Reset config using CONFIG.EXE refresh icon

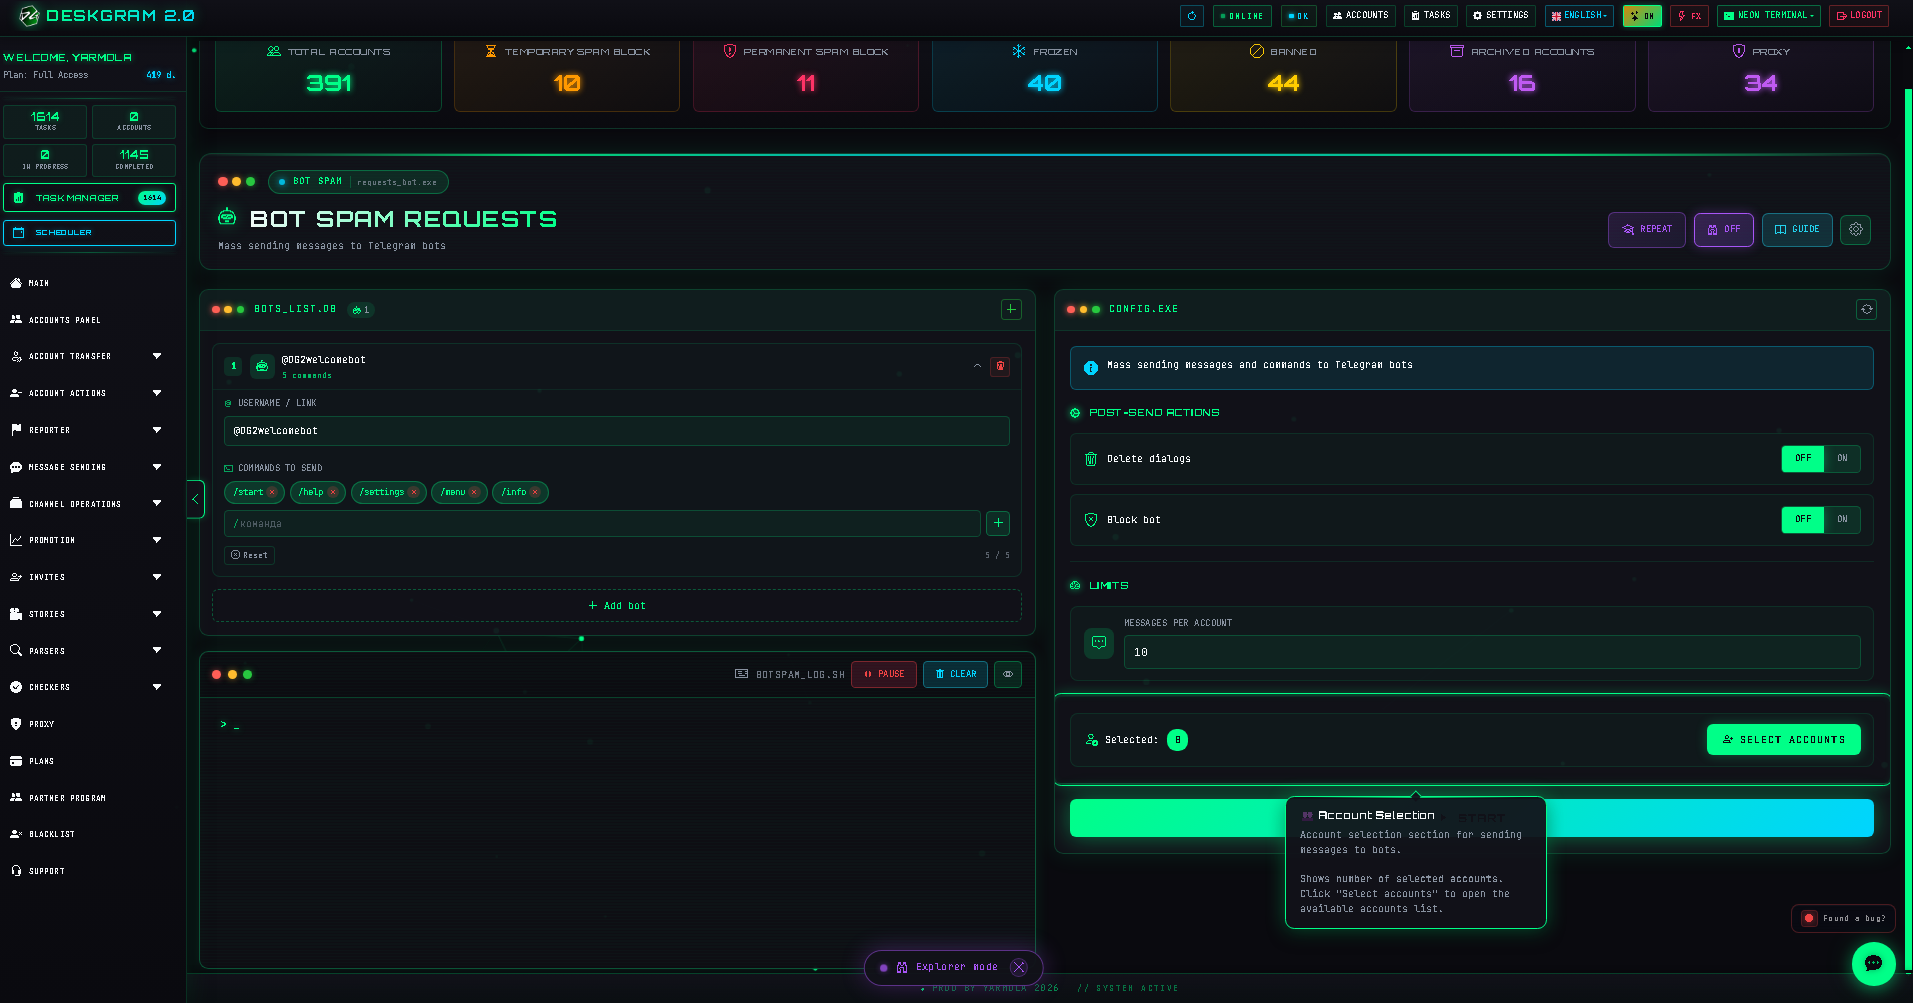point(1866,309)
